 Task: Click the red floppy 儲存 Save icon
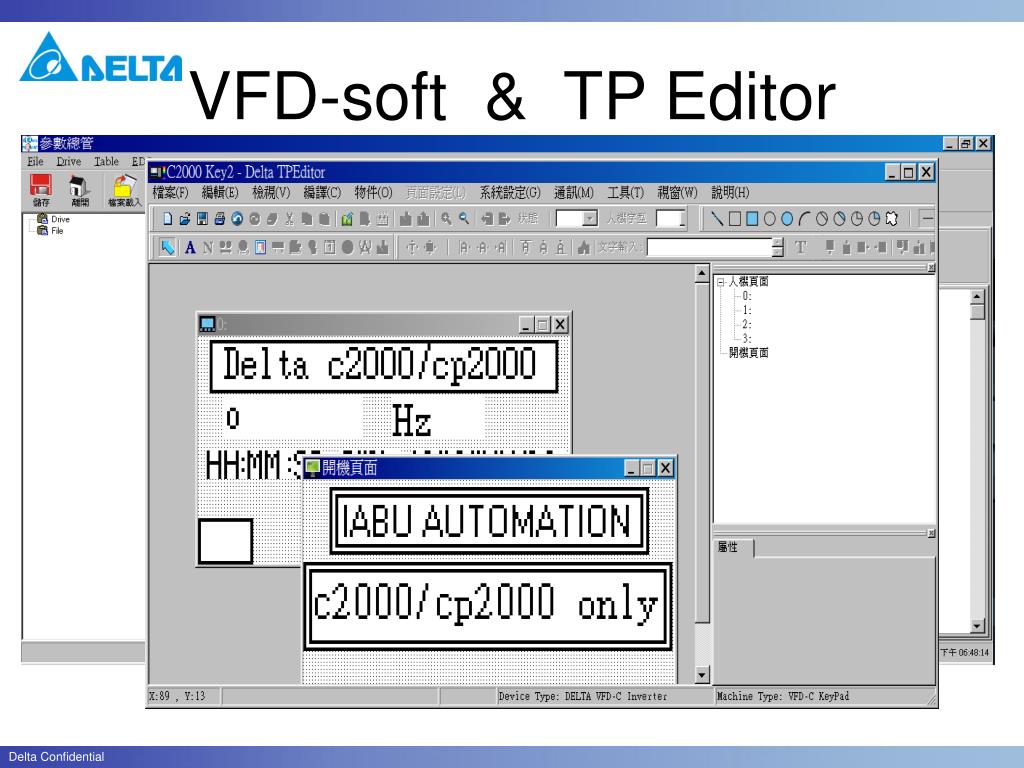[40, 190]
